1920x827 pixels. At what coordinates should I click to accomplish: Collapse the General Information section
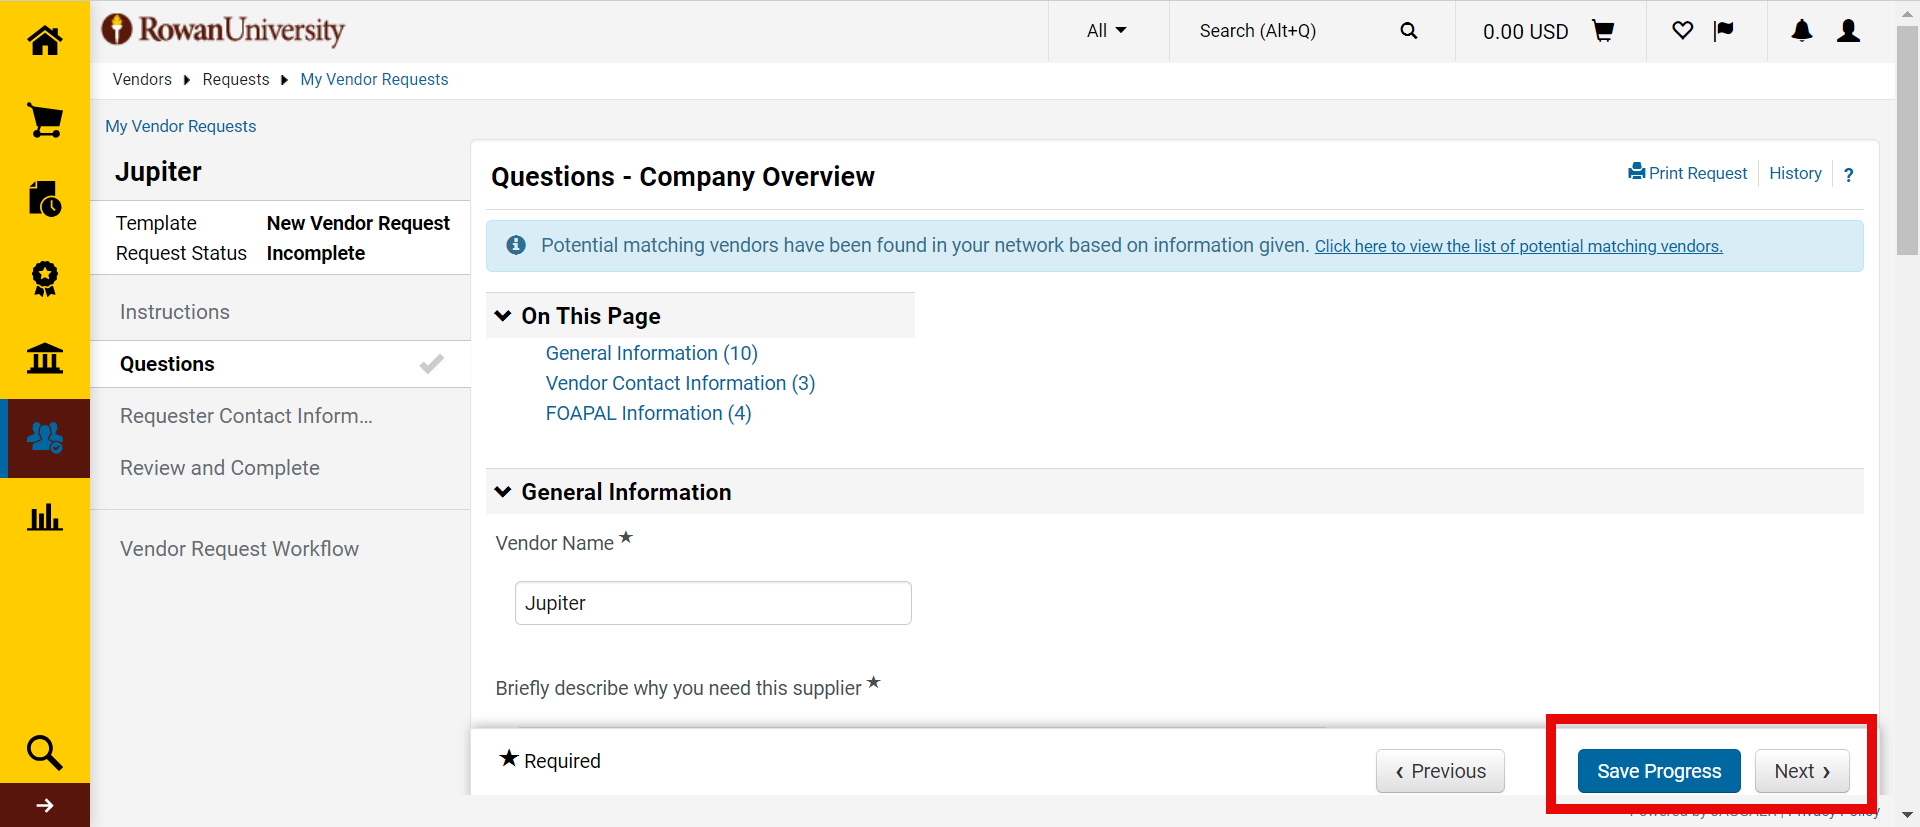pos(503,492)
